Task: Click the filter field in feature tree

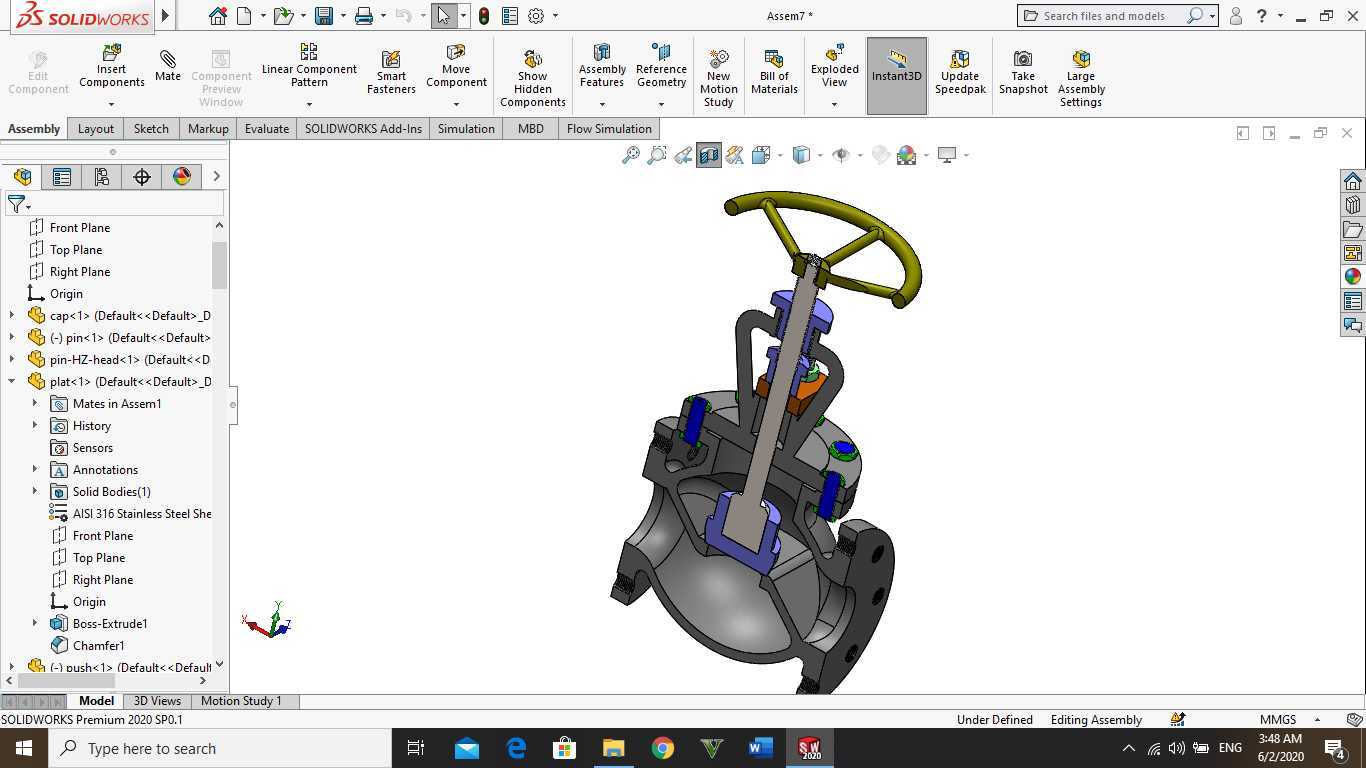Action: pos(112,203)
